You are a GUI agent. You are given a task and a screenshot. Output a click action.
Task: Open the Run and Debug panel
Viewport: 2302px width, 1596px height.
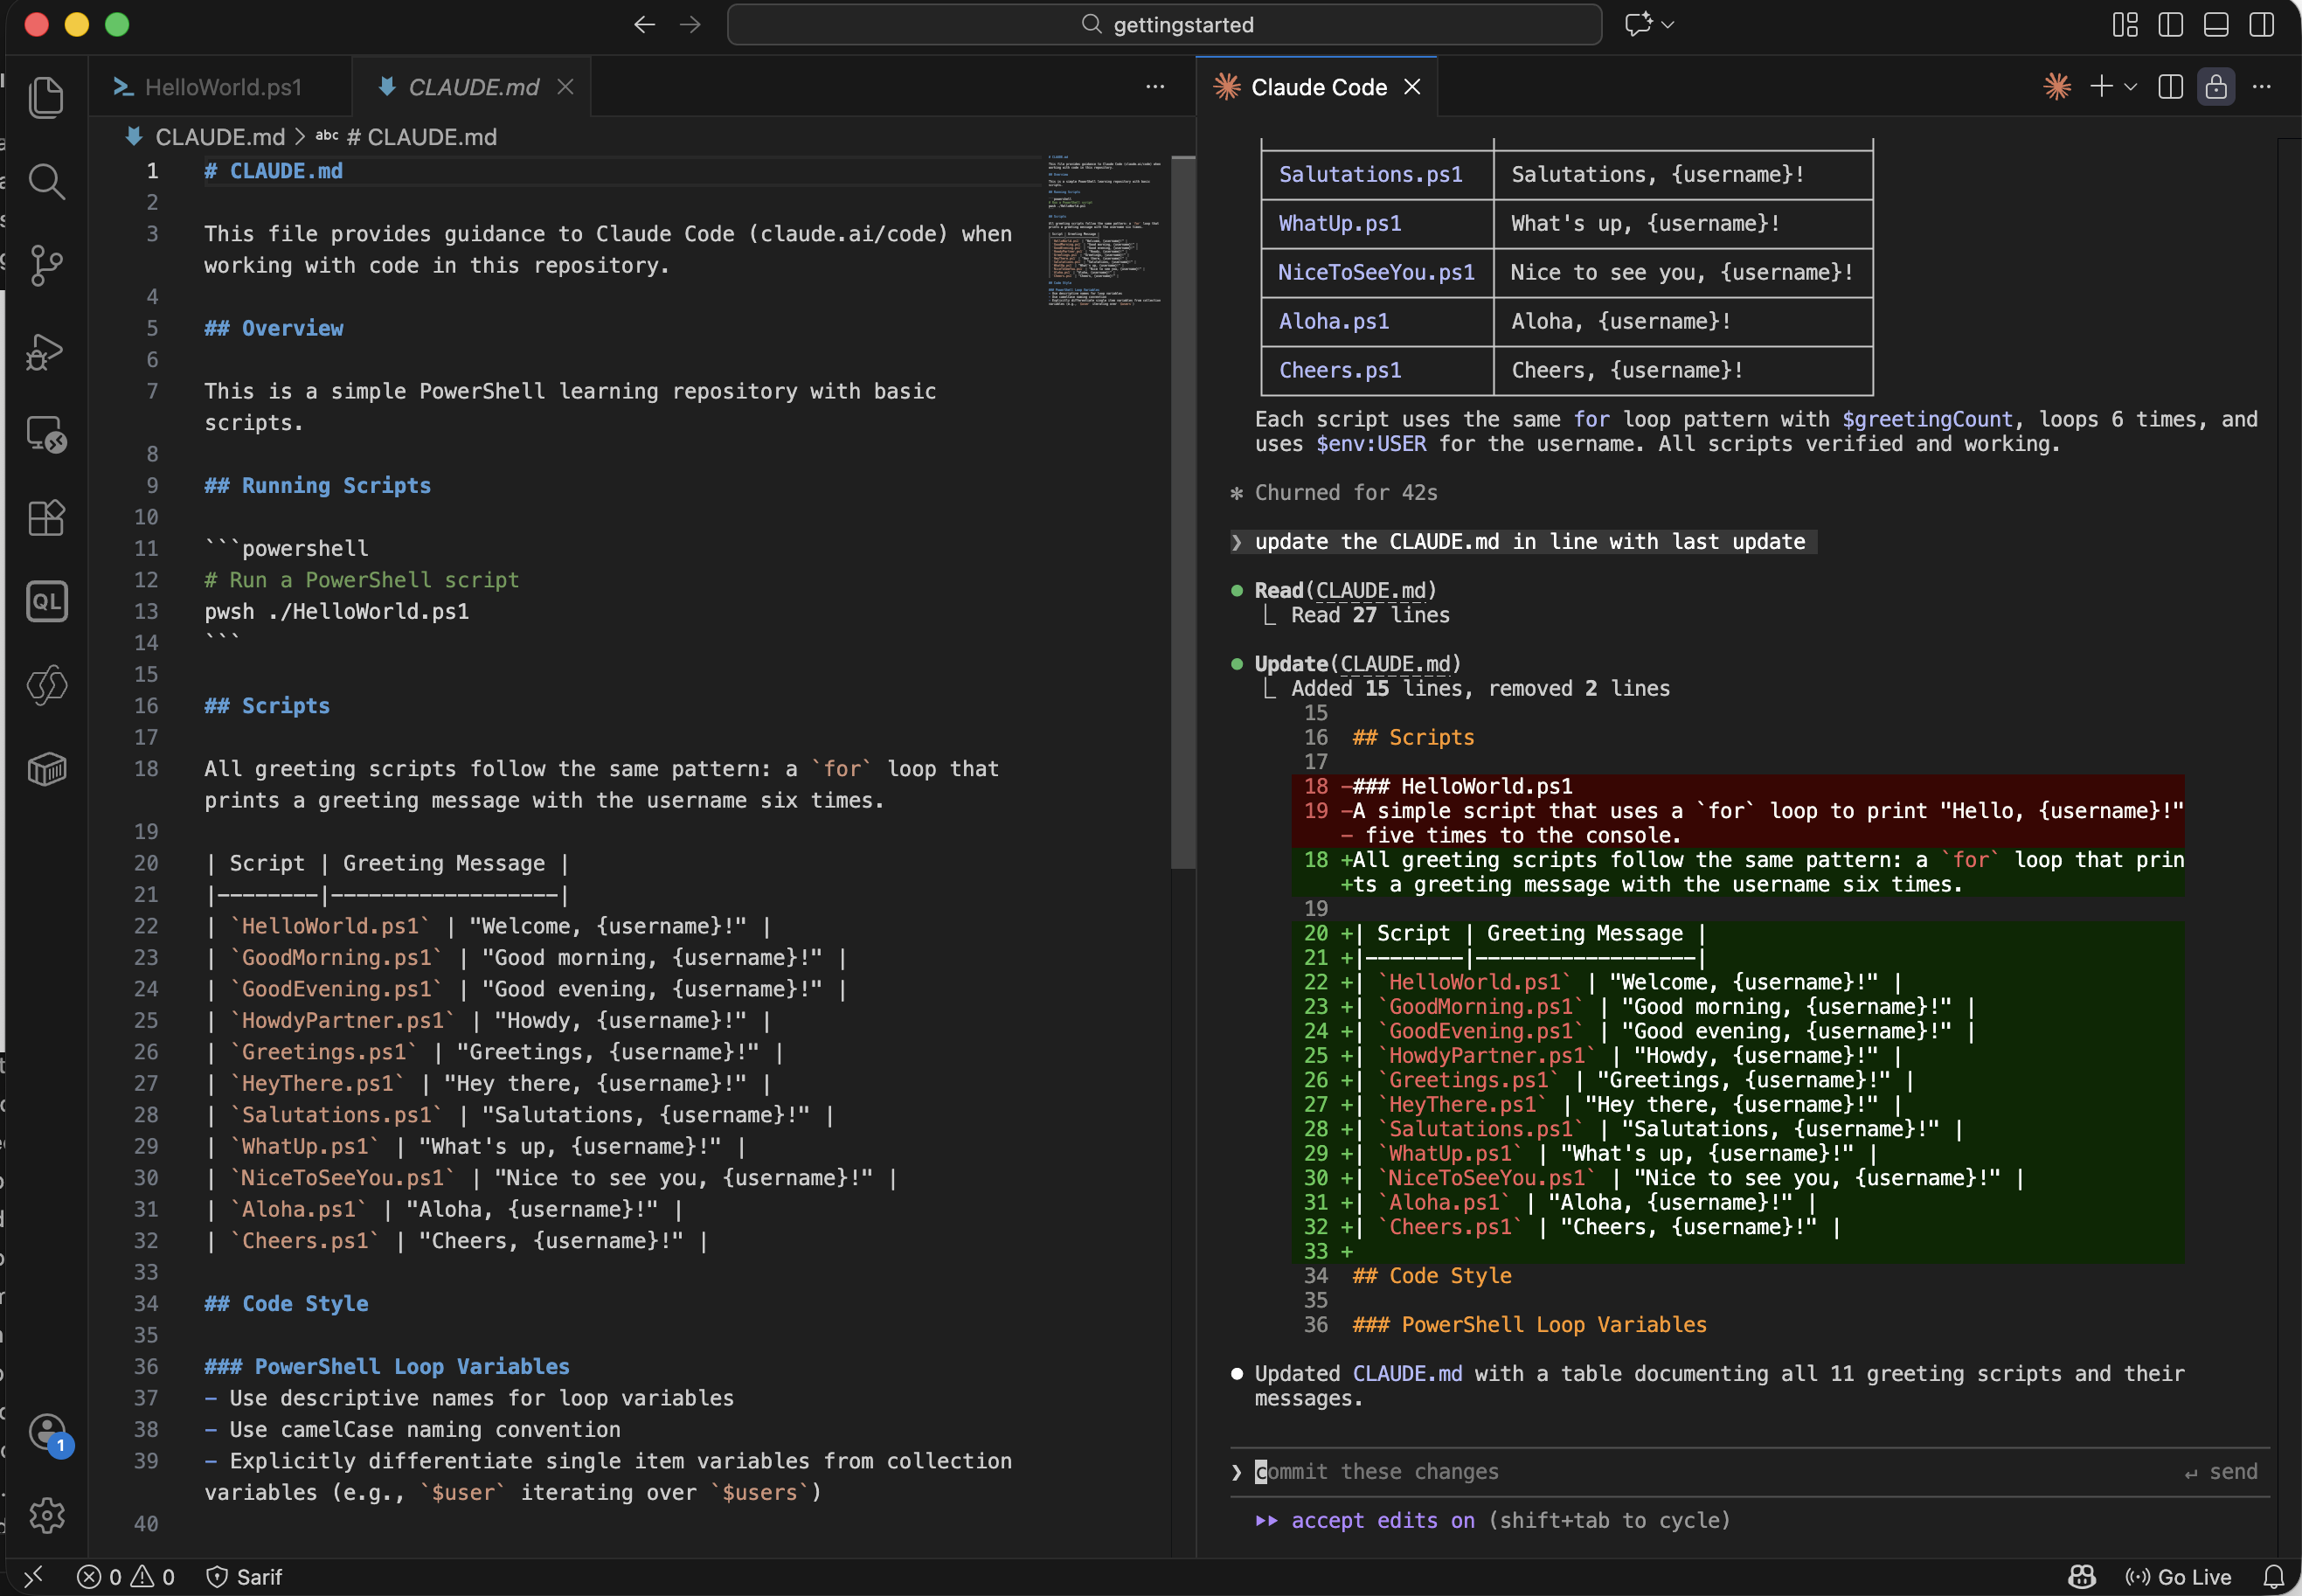(x=46, y=352)
